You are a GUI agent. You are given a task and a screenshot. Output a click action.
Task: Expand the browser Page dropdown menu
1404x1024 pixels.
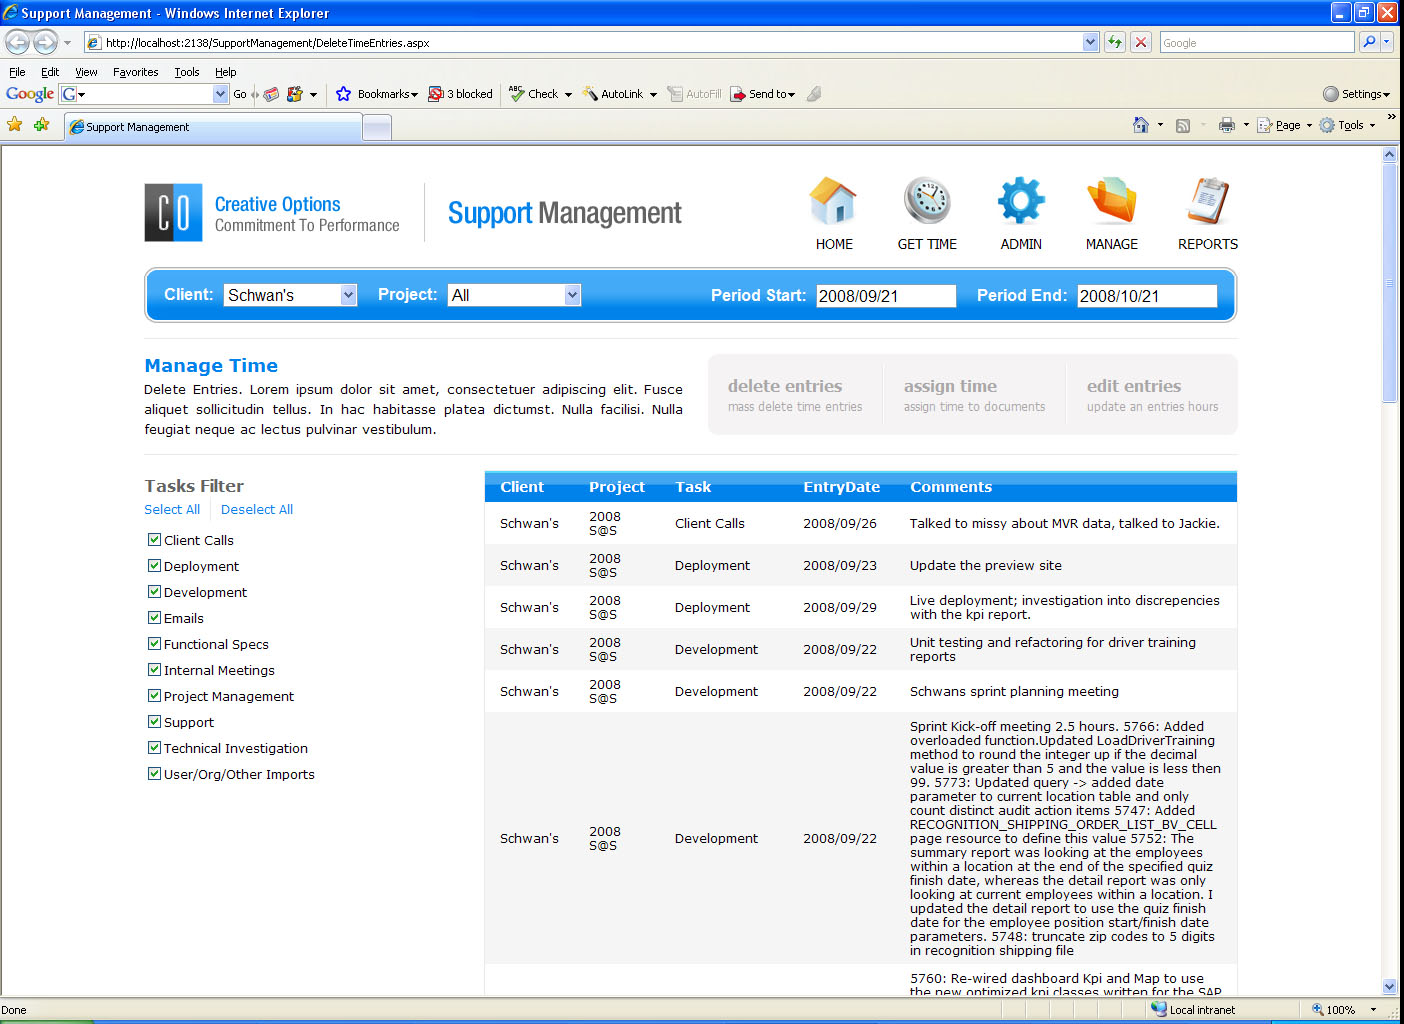click(1286, 125)
